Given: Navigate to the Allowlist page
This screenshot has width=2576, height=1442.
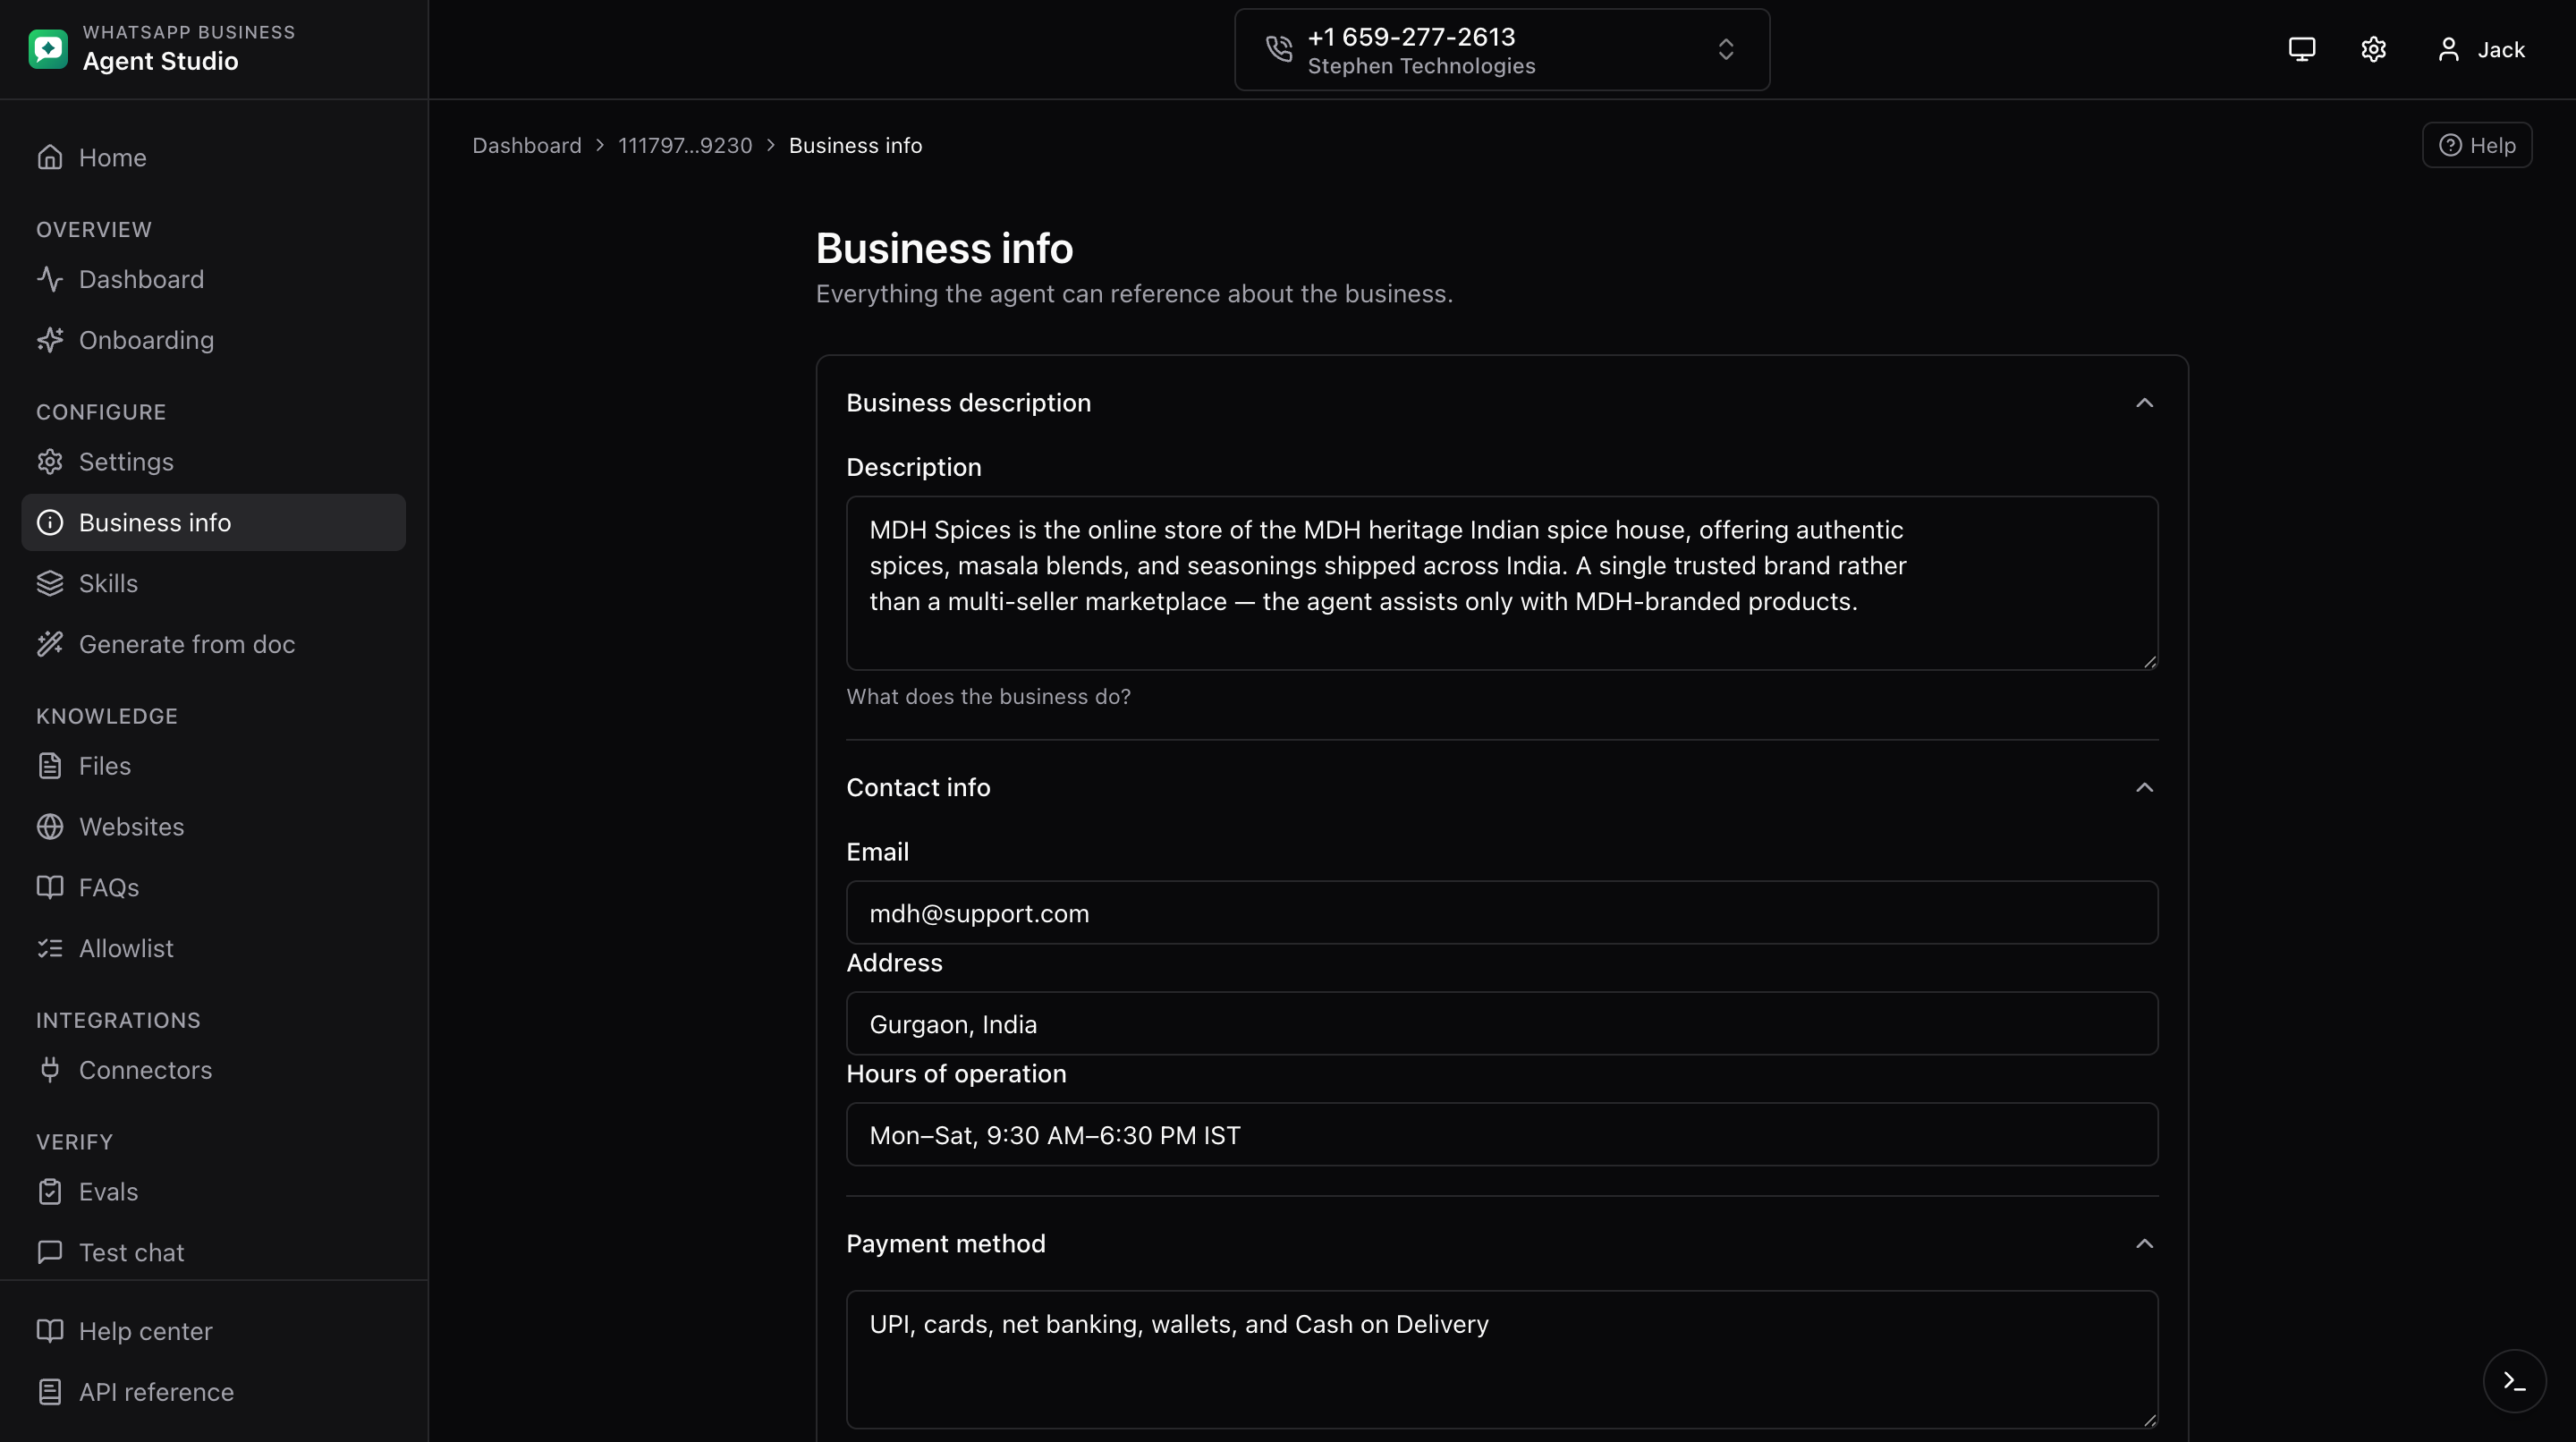Looking at the screenshot, I should (214, 949).
